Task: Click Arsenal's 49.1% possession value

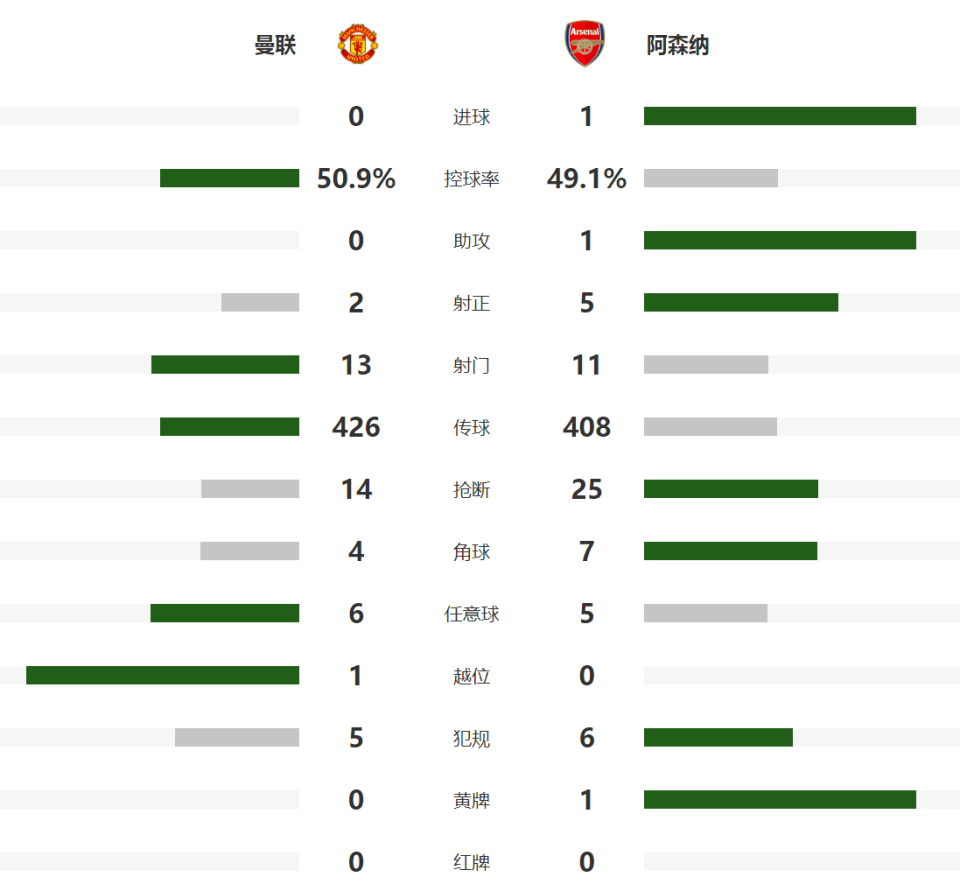Action: tap(587, 178)
